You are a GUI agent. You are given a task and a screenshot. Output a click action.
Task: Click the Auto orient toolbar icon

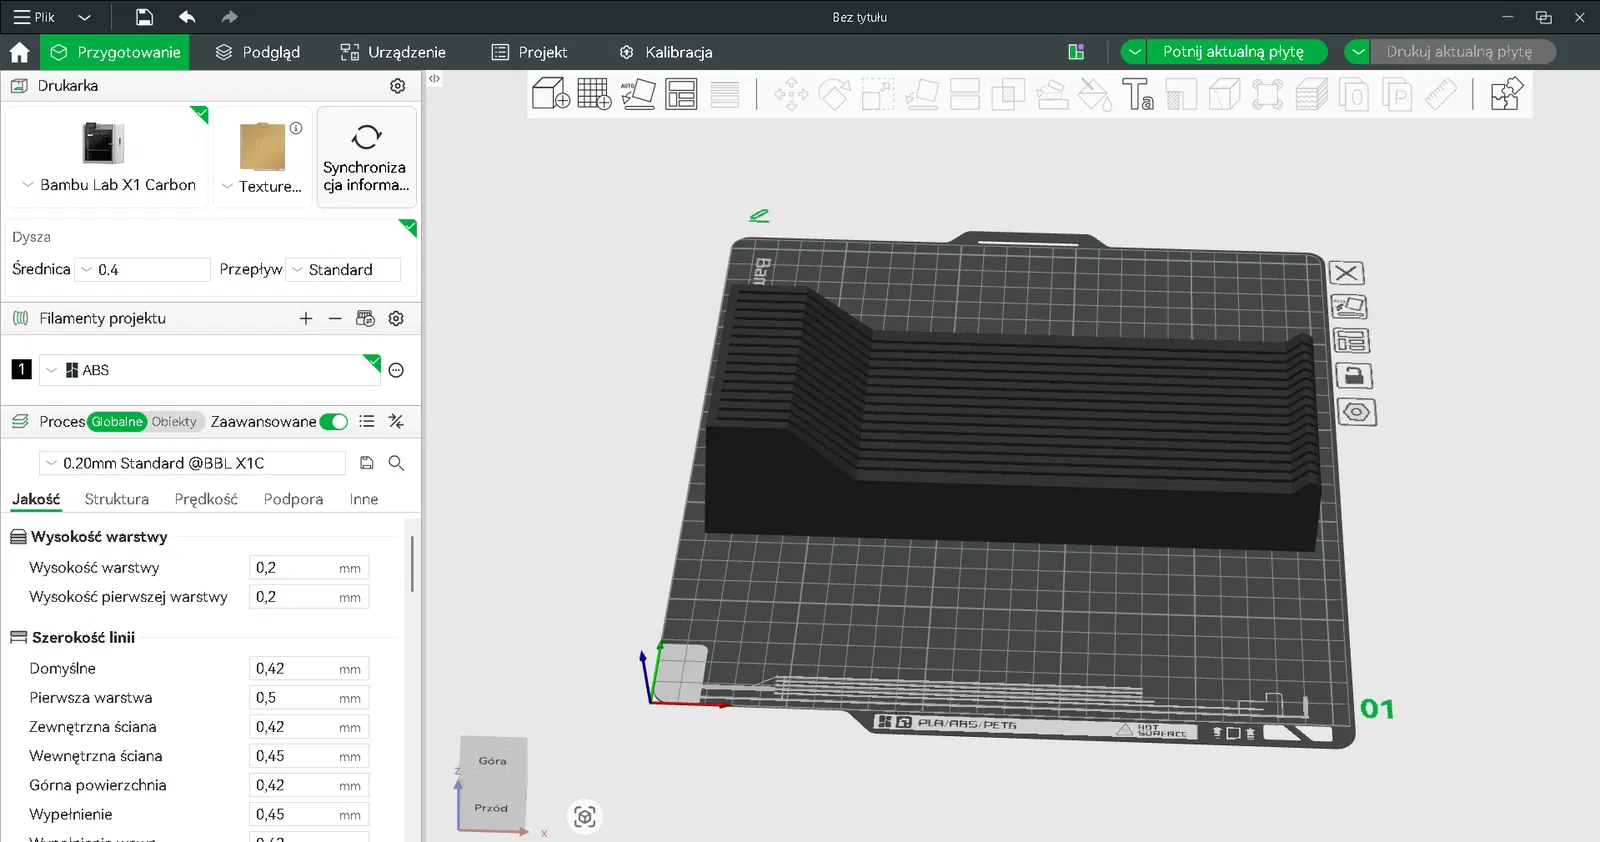[x=638, y=94]
